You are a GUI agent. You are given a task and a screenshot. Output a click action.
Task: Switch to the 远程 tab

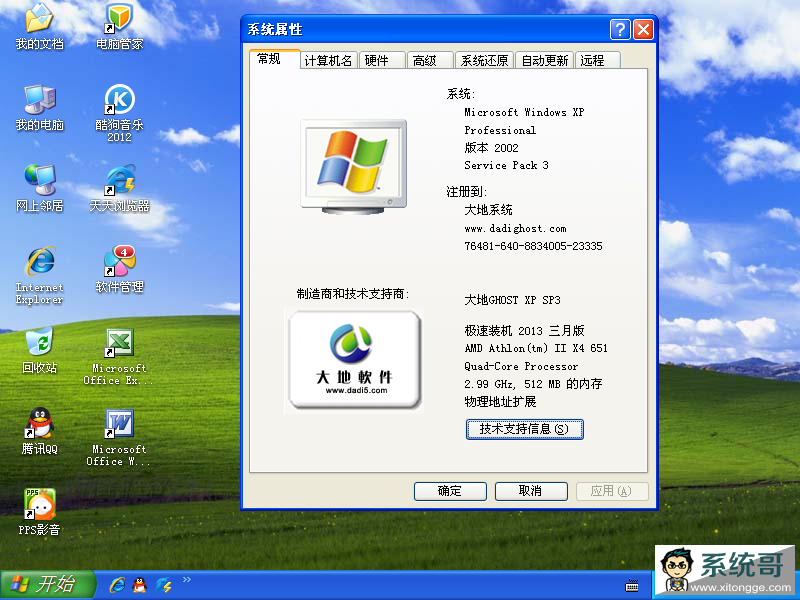597,61
